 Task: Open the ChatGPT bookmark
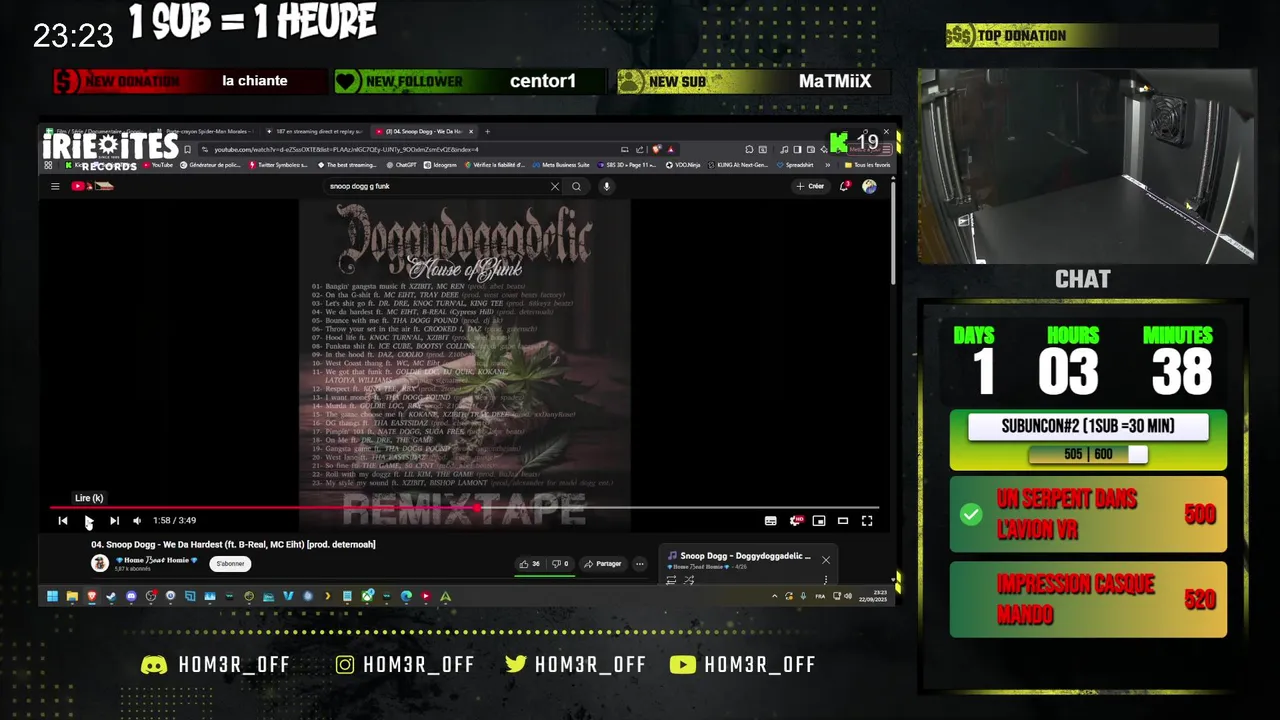coord(401,165)
